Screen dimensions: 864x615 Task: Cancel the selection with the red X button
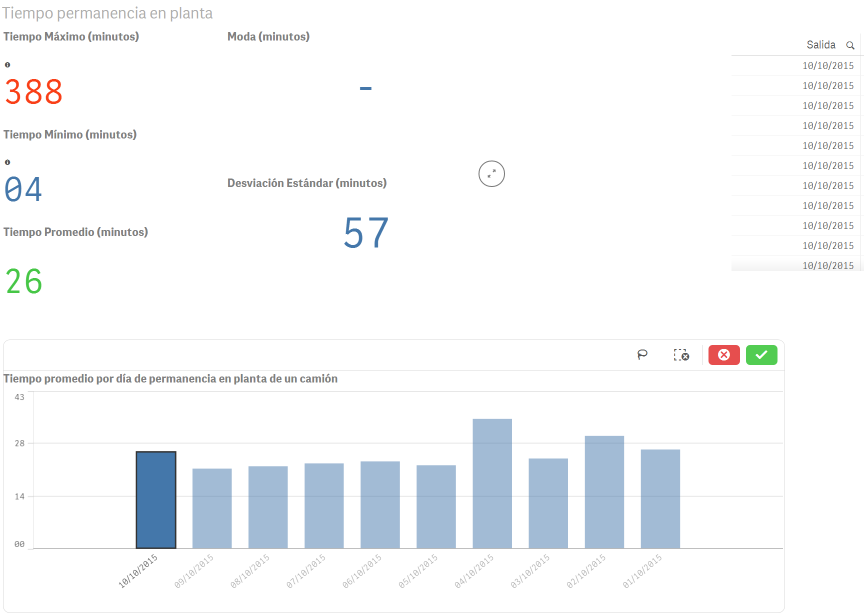pyautogui.click(x=724, y=355)
